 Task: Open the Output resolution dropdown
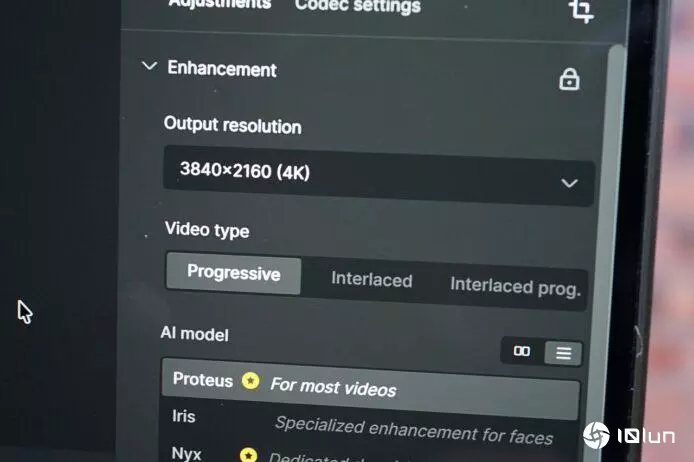click(378, 176)
